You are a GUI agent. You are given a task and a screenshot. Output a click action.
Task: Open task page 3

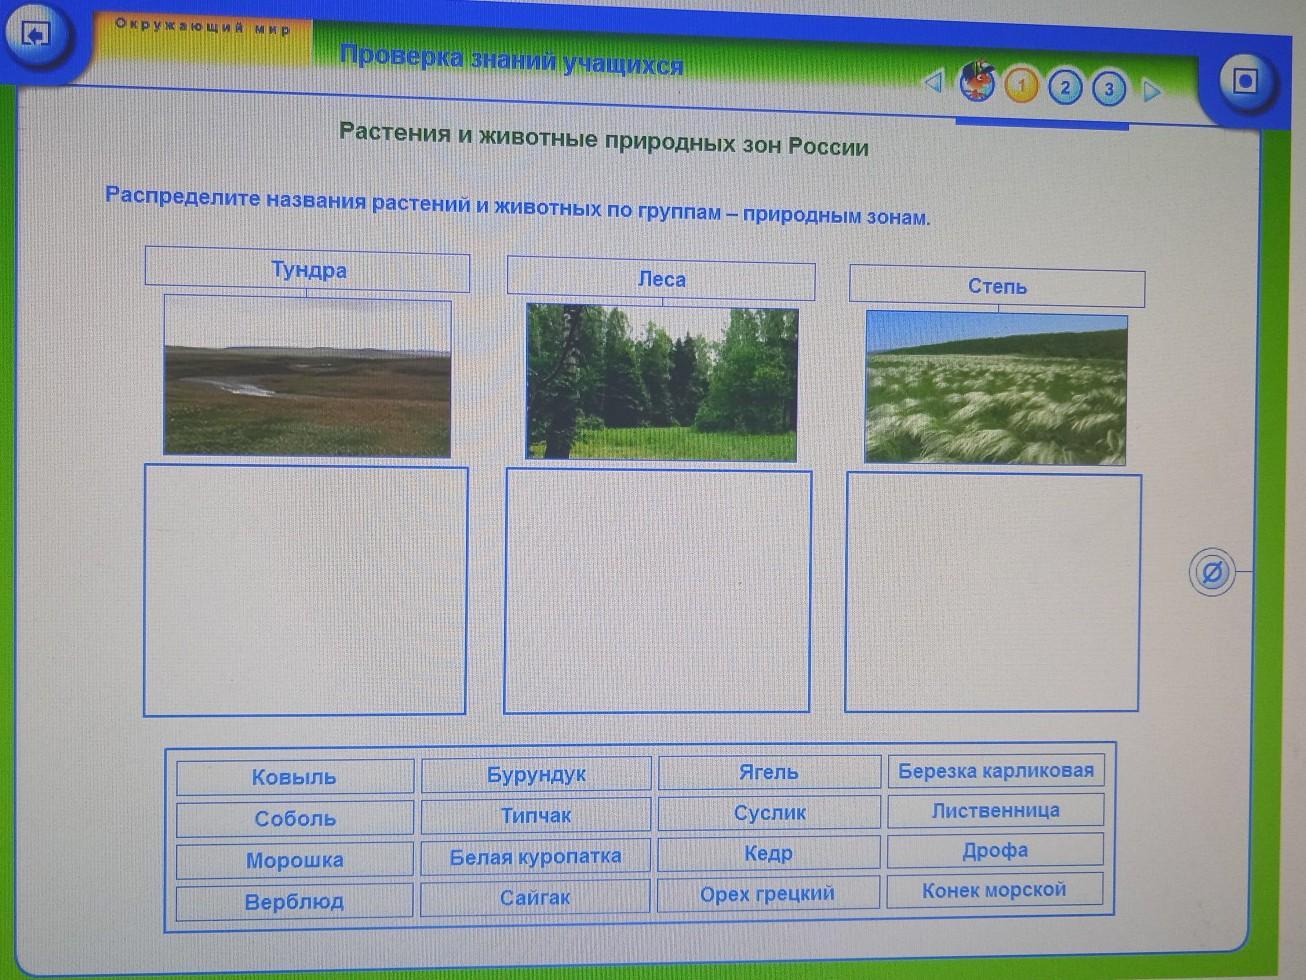tap(1108, 90)
